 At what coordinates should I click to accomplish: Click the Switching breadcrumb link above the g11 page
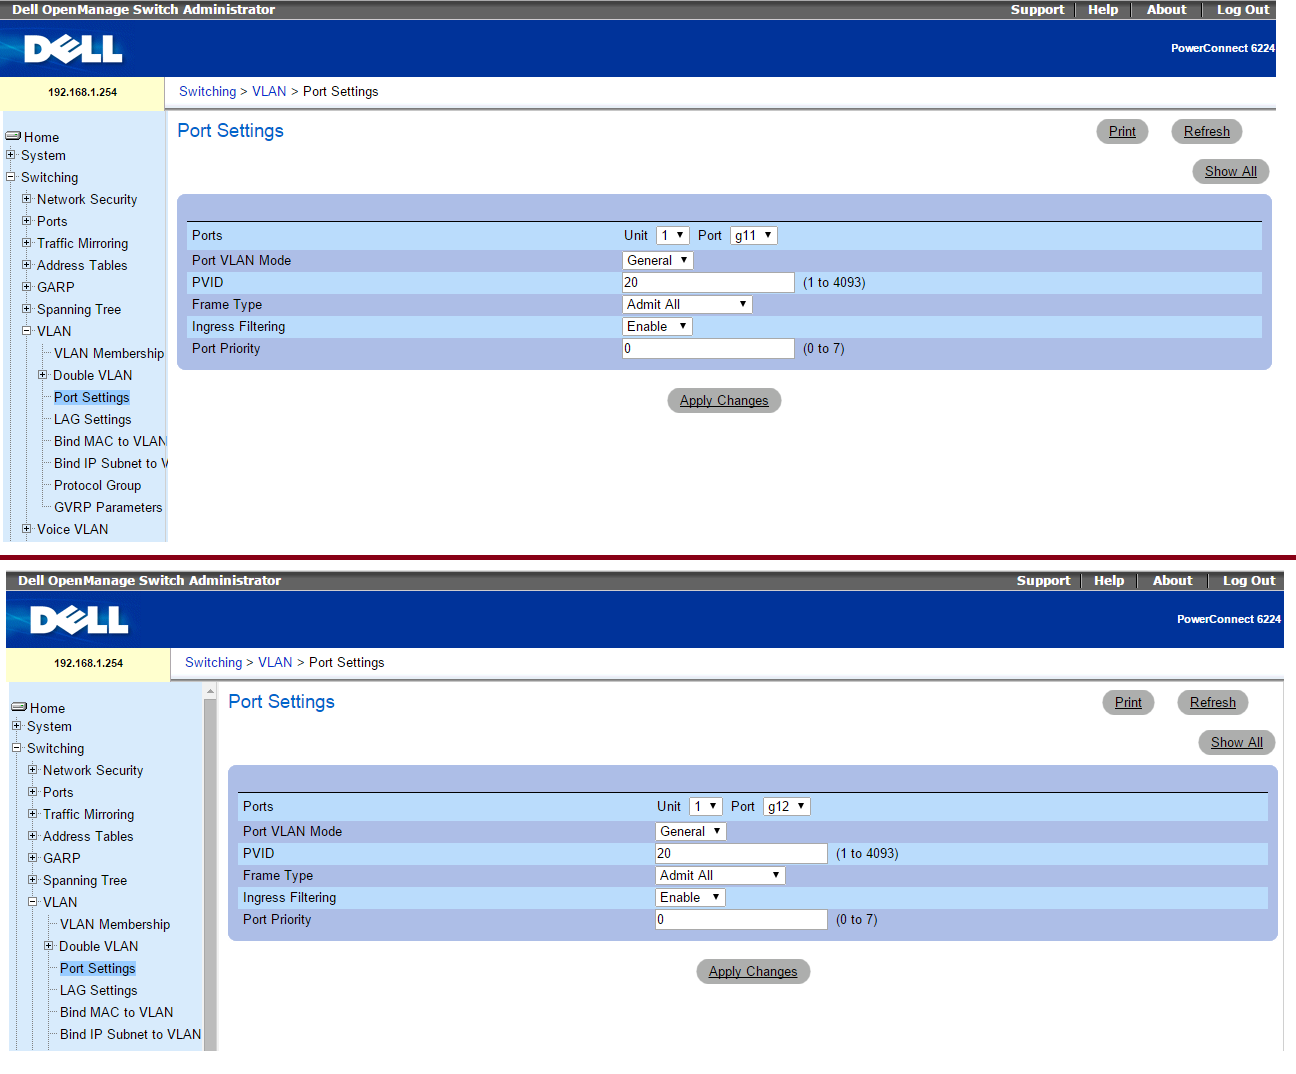tap(207, 92)
